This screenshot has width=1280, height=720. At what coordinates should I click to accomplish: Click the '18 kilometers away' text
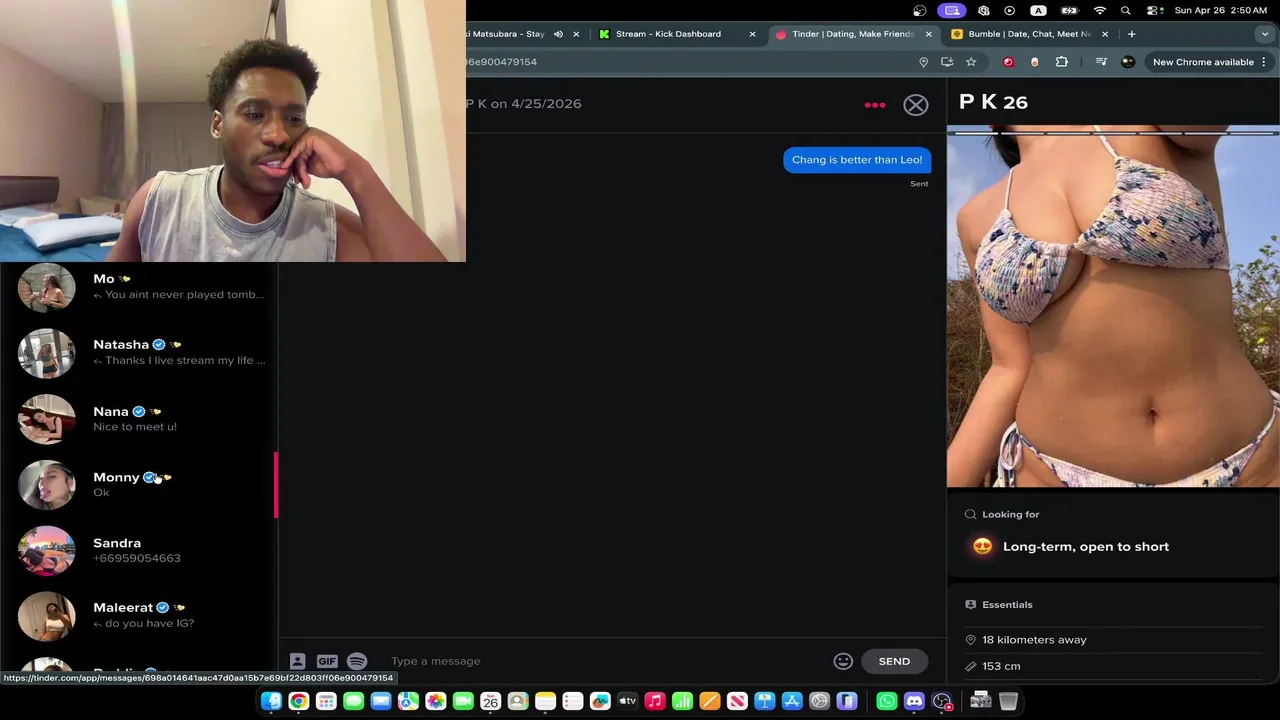click(x=1034, y=640)
